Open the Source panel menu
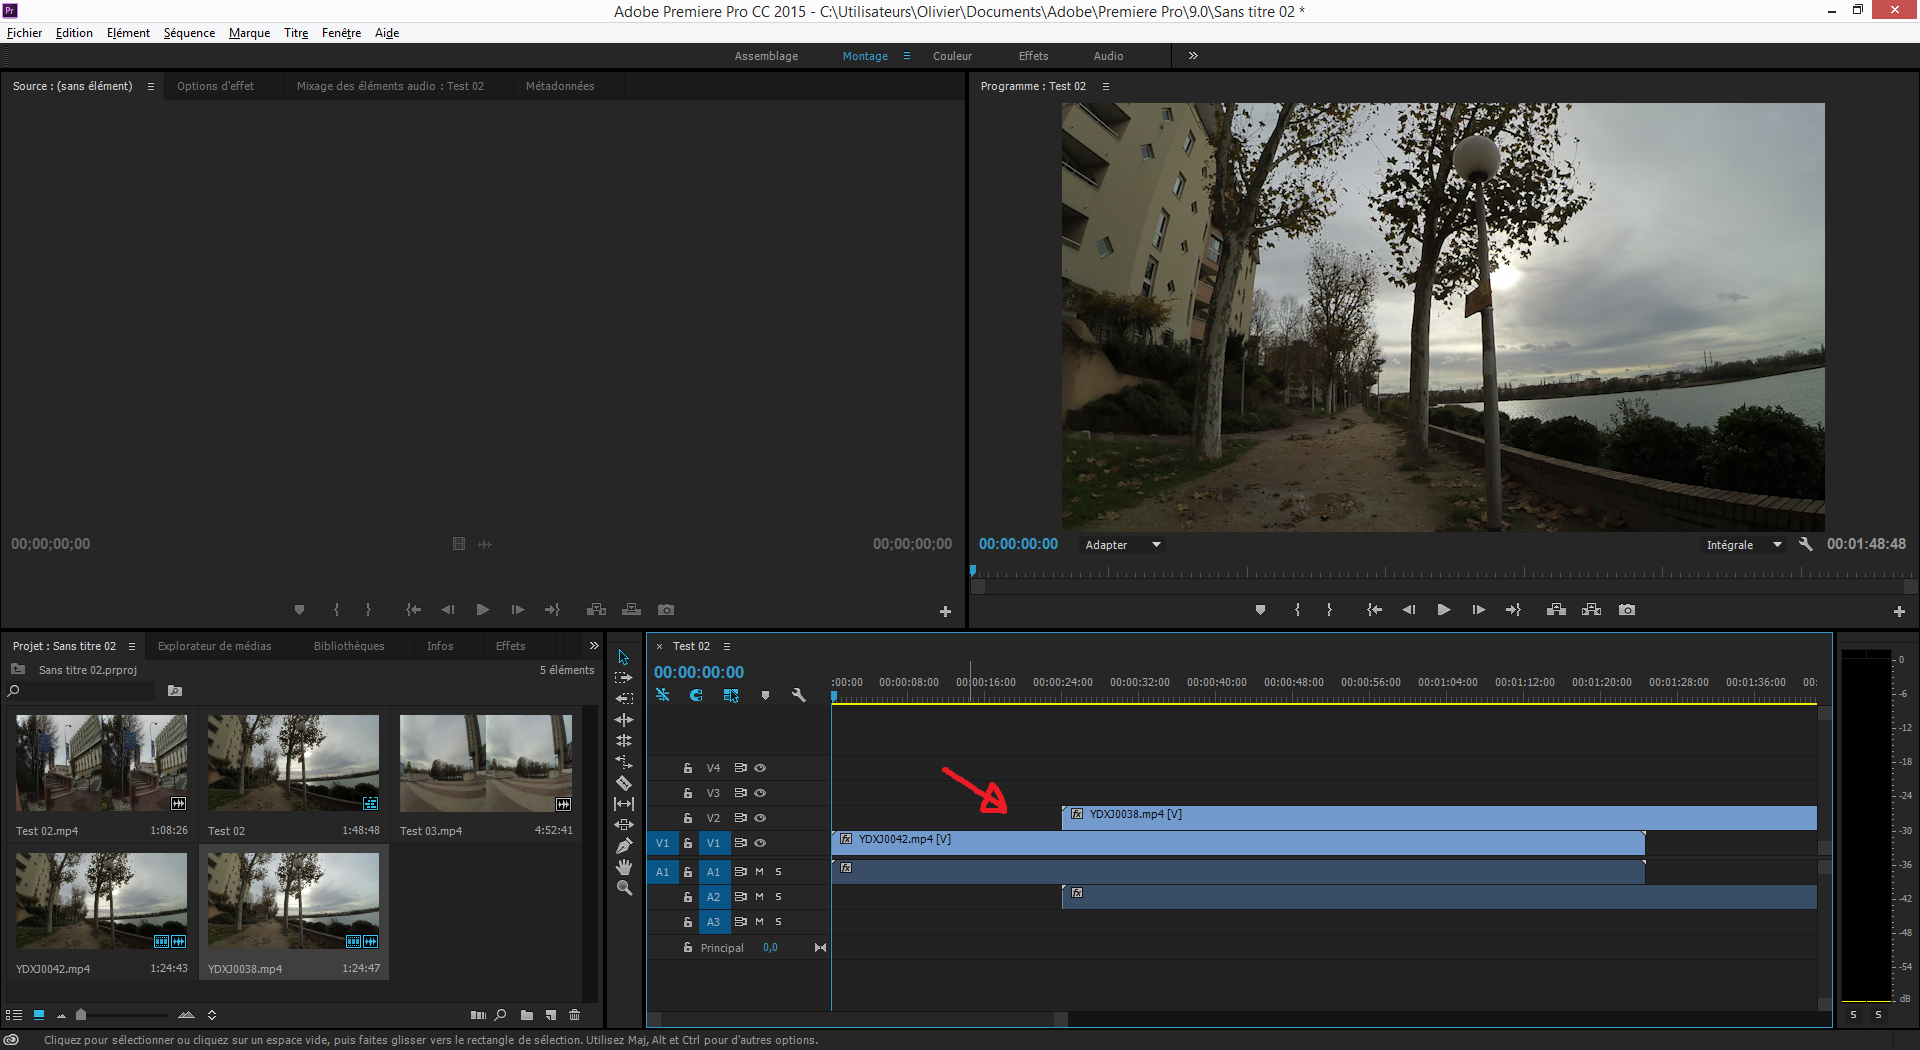This screenshot has width=1920, height=1050. pyautogui.click(x=151, y=87)
